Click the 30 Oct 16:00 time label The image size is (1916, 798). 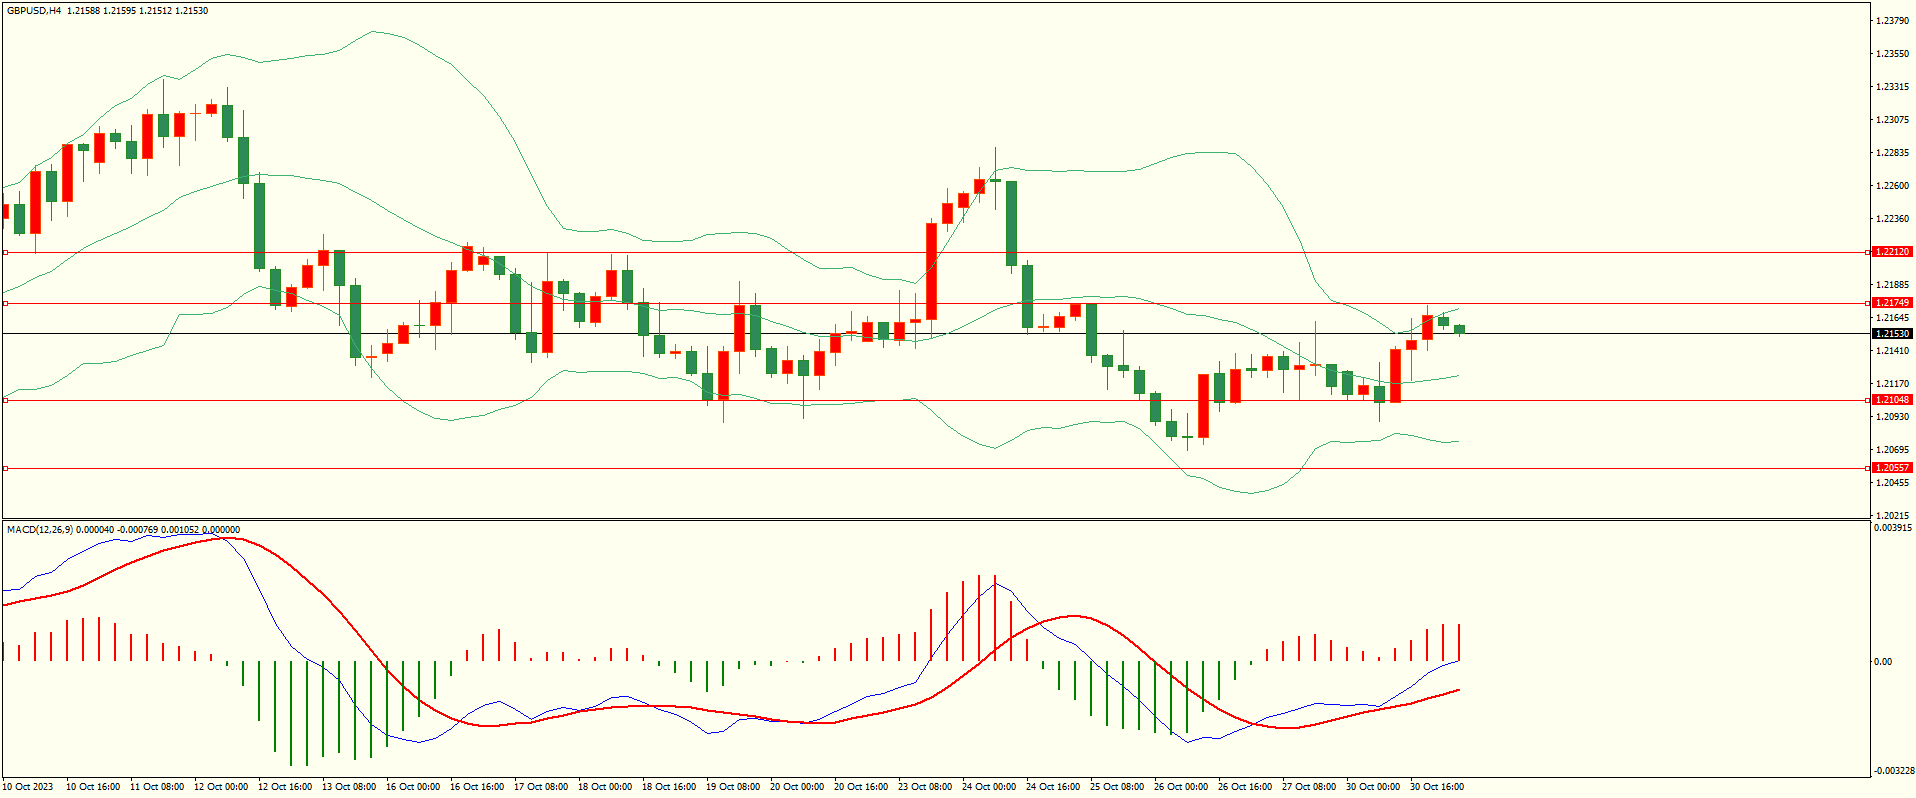[1437, 787]
